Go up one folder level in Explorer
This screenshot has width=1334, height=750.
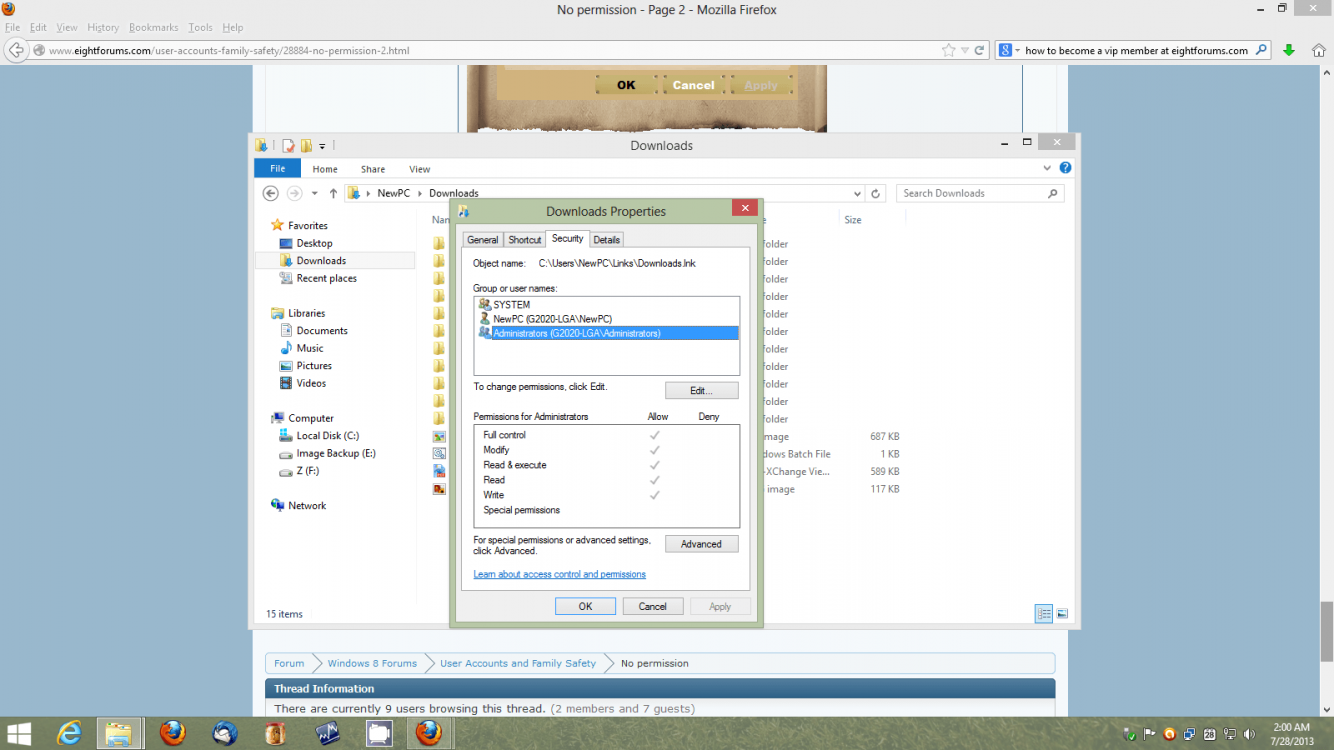pos(333,193)
